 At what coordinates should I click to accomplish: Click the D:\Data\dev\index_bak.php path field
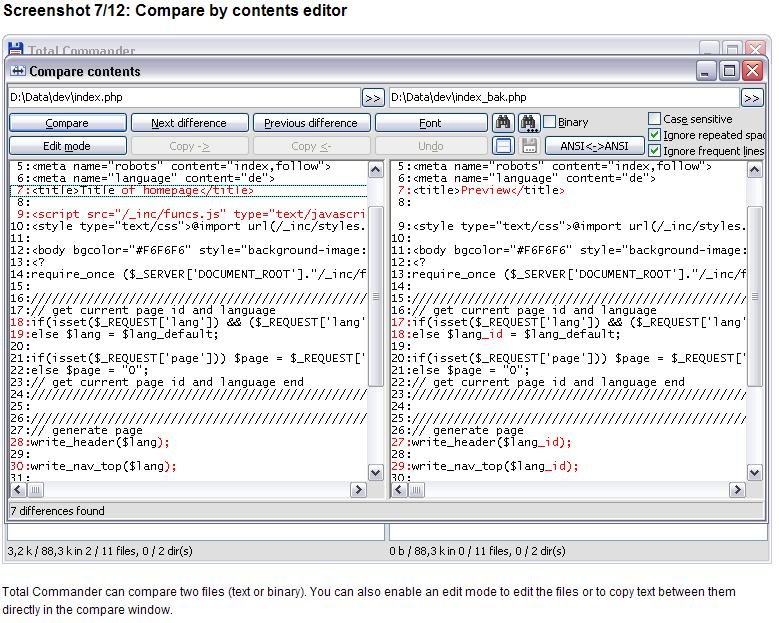(564, 97)
